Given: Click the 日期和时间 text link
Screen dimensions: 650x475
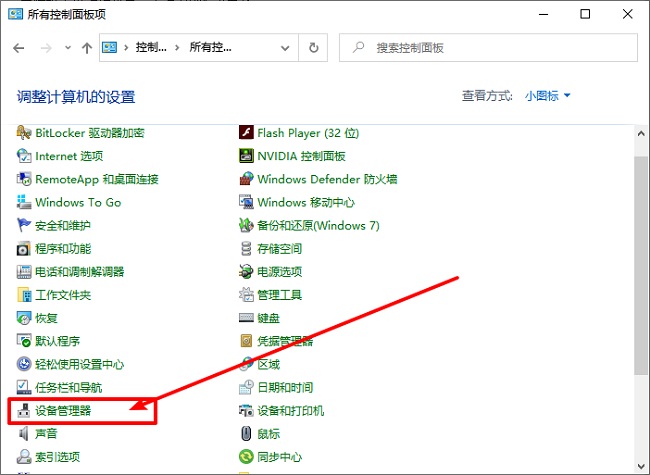Looking at the screenshot, I should 285,388.
